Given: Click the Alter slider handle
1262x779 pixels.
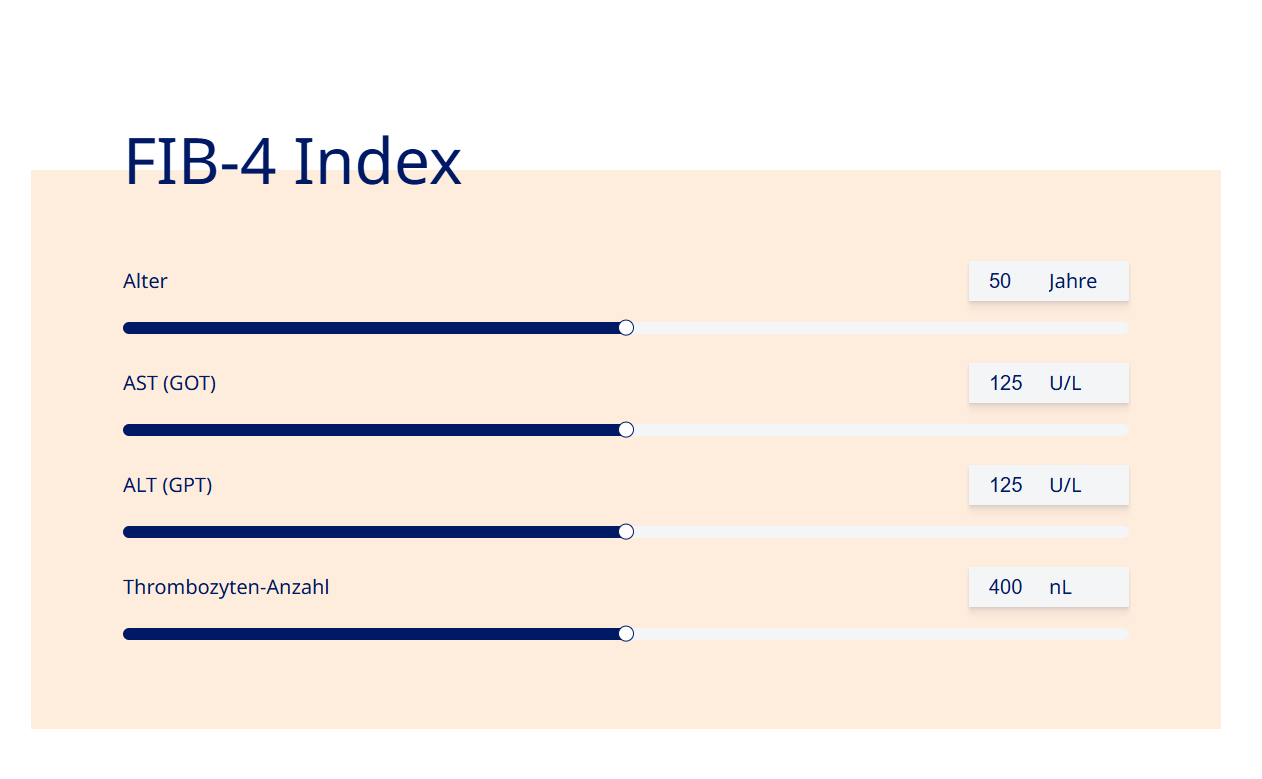Looking at the screenshot, I should [x=626, y=328].
